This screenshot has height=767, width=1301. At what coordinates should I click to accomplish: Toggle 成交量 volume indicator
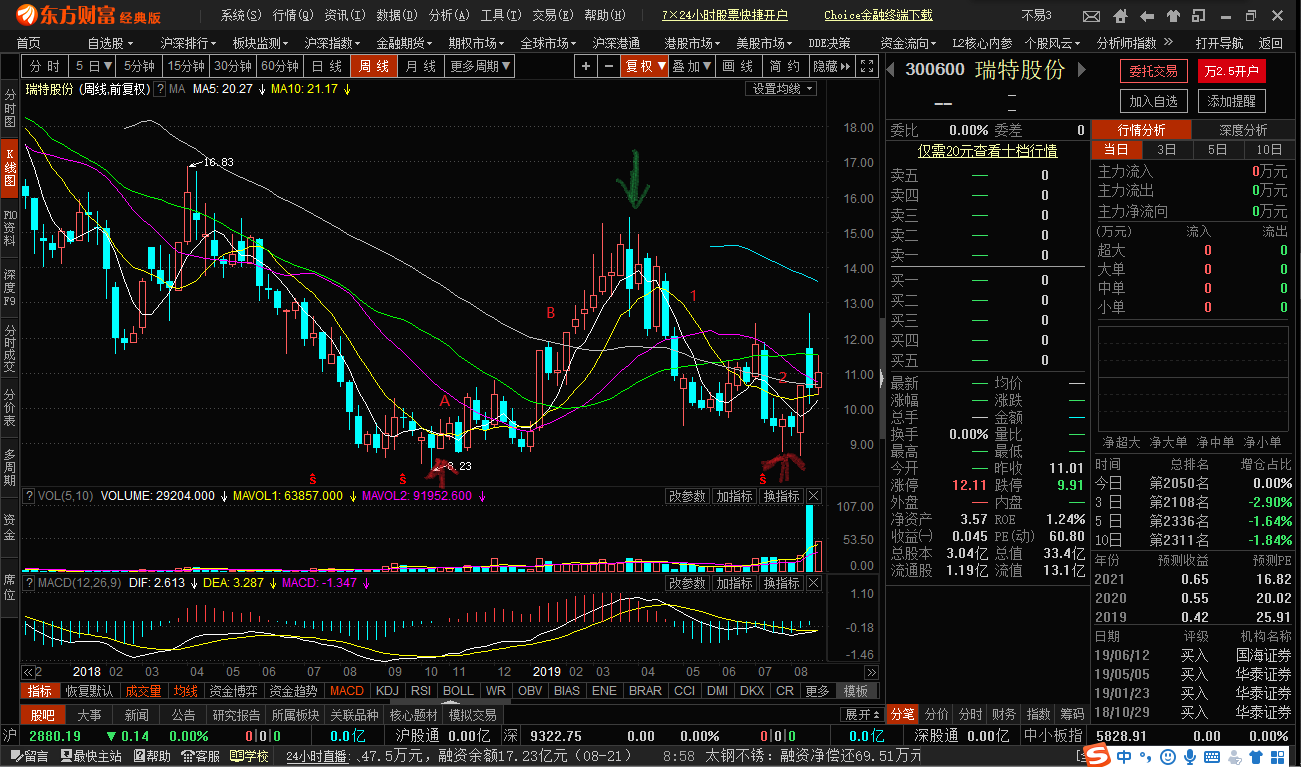coord(143,691)
